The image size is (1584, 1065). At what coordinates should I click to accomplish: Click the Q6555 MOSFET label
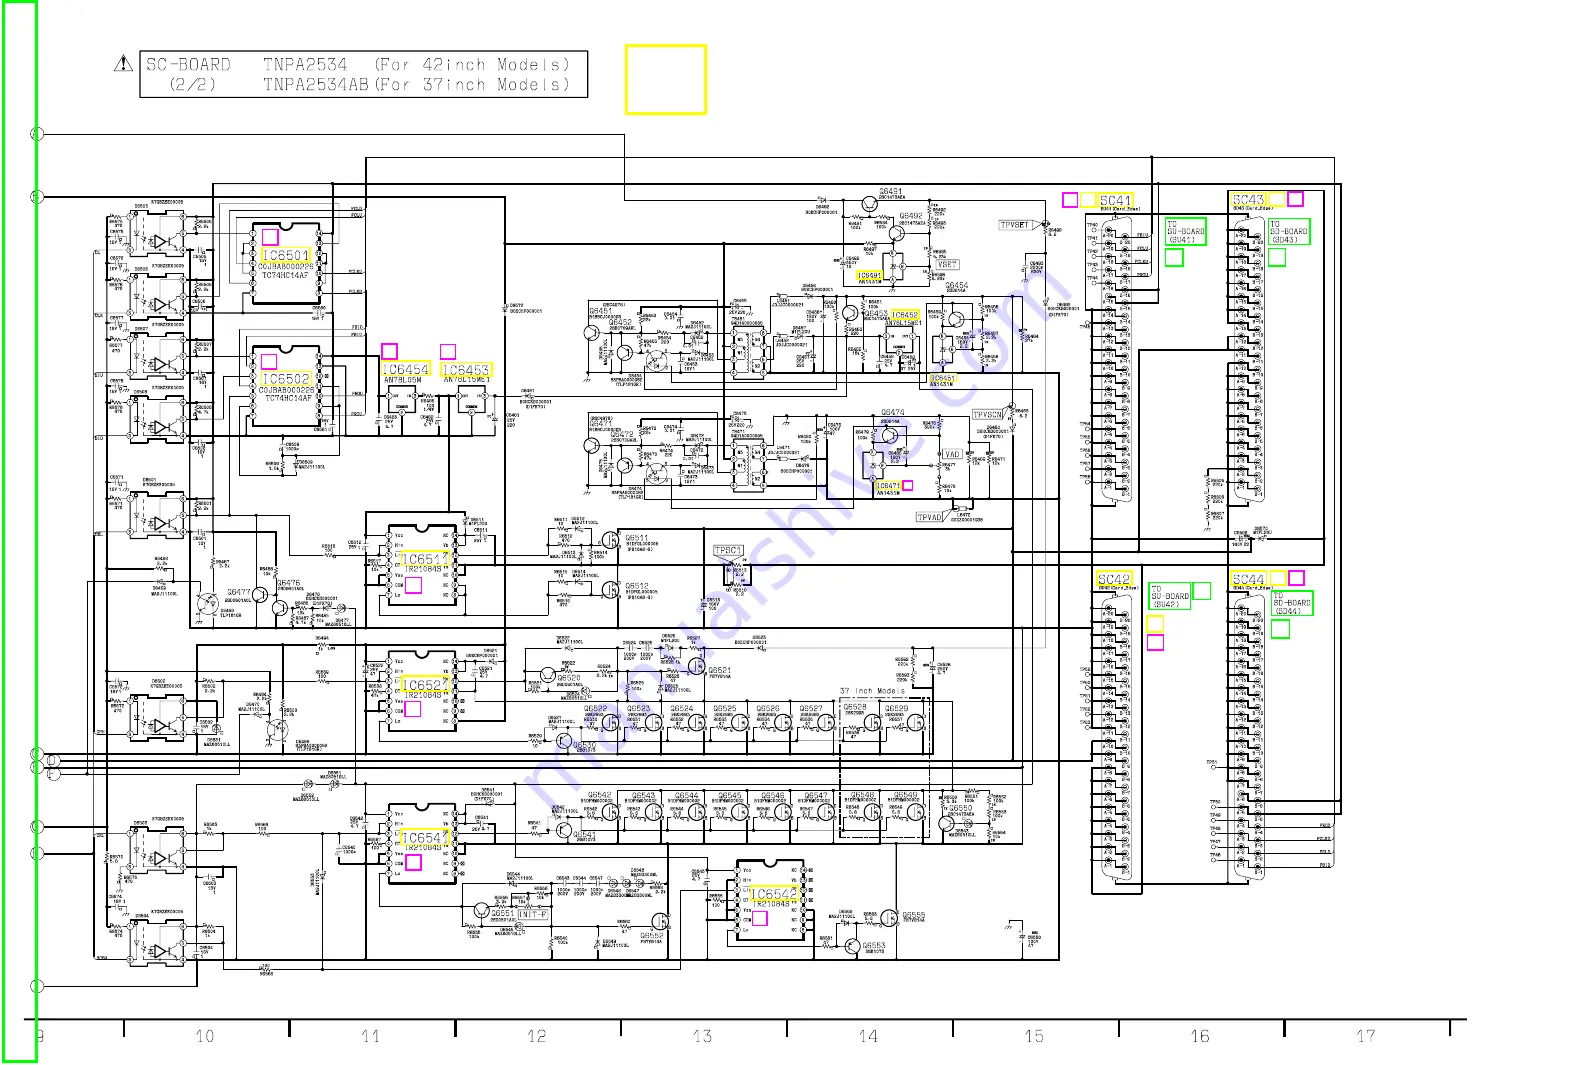click(x=914, y=916)
